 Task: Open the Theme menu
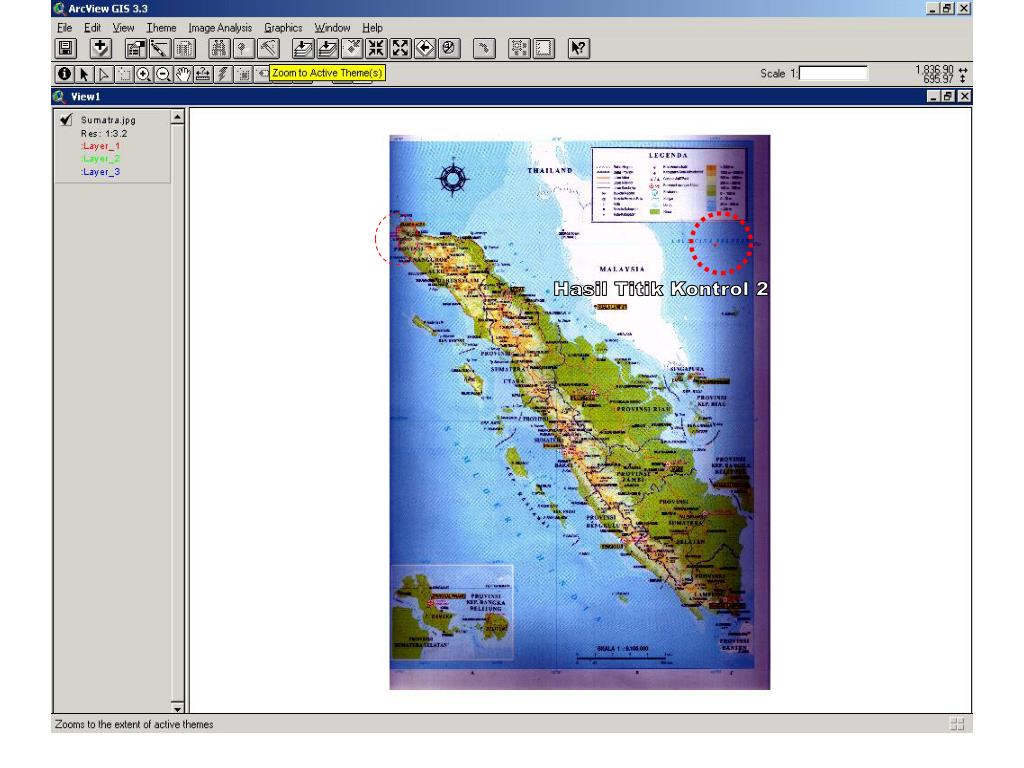(161, 27)
